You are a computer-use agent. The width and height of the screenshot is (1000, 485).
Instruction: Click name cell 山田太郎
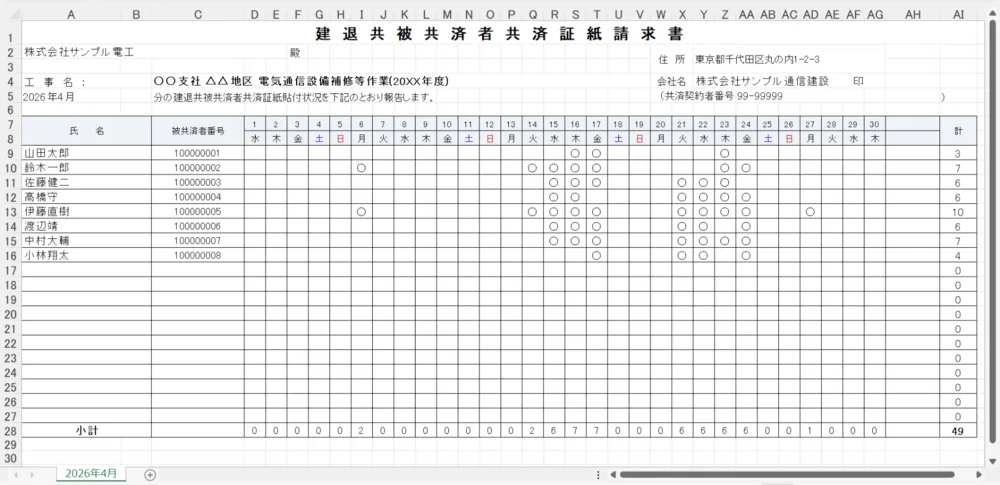(87, 153)
